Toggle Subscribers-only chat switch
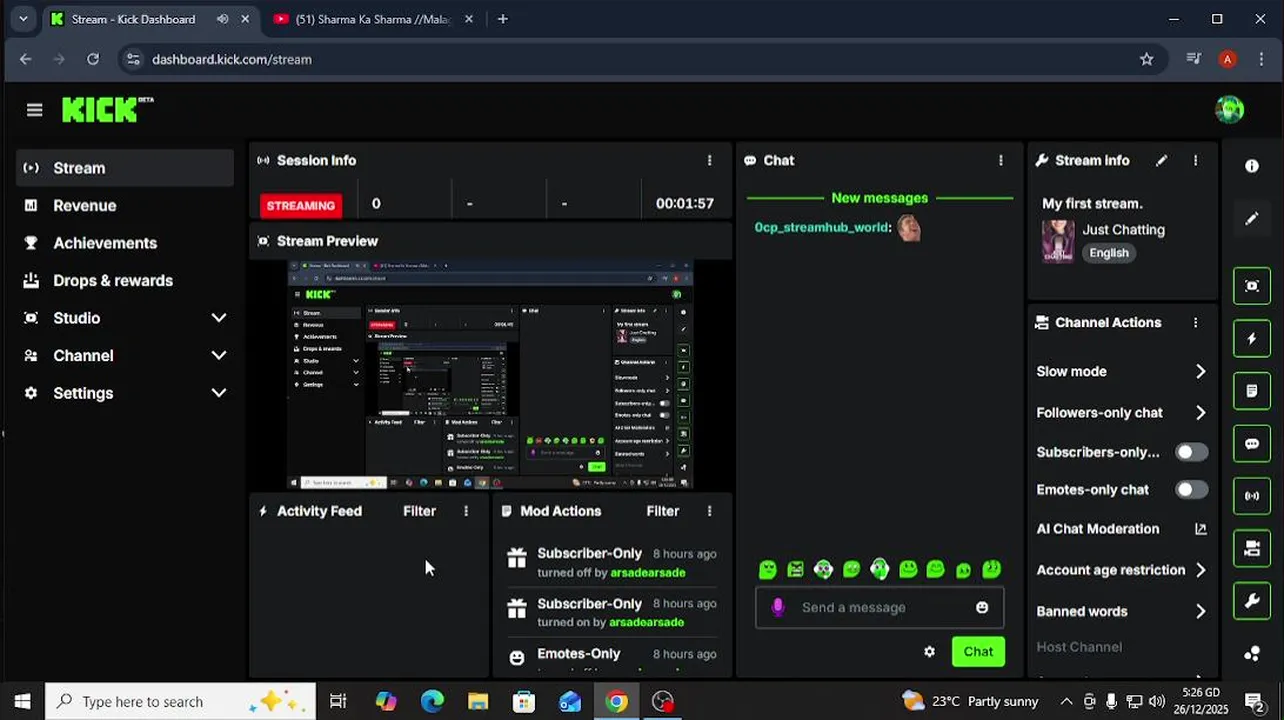 (x=1191, y=452)
